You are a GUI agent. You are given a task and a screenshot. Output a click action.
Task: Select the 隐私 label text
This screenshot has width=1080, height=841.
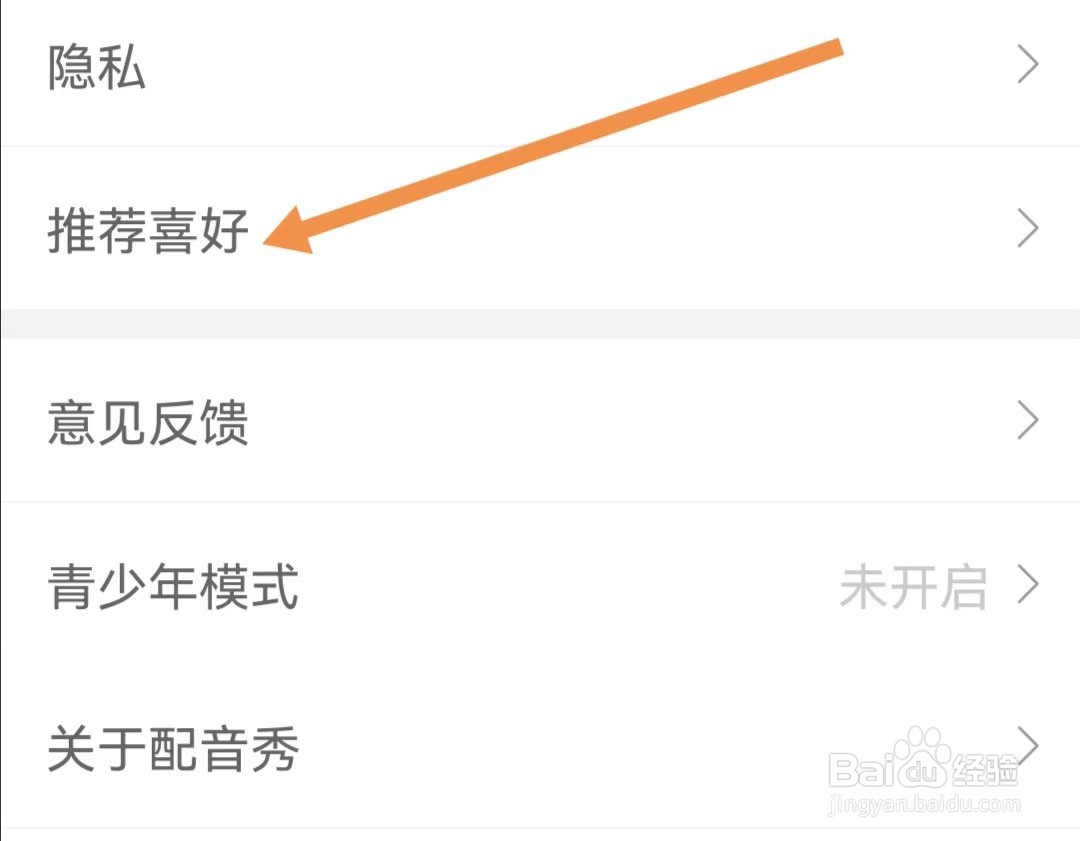coord(96,67)
